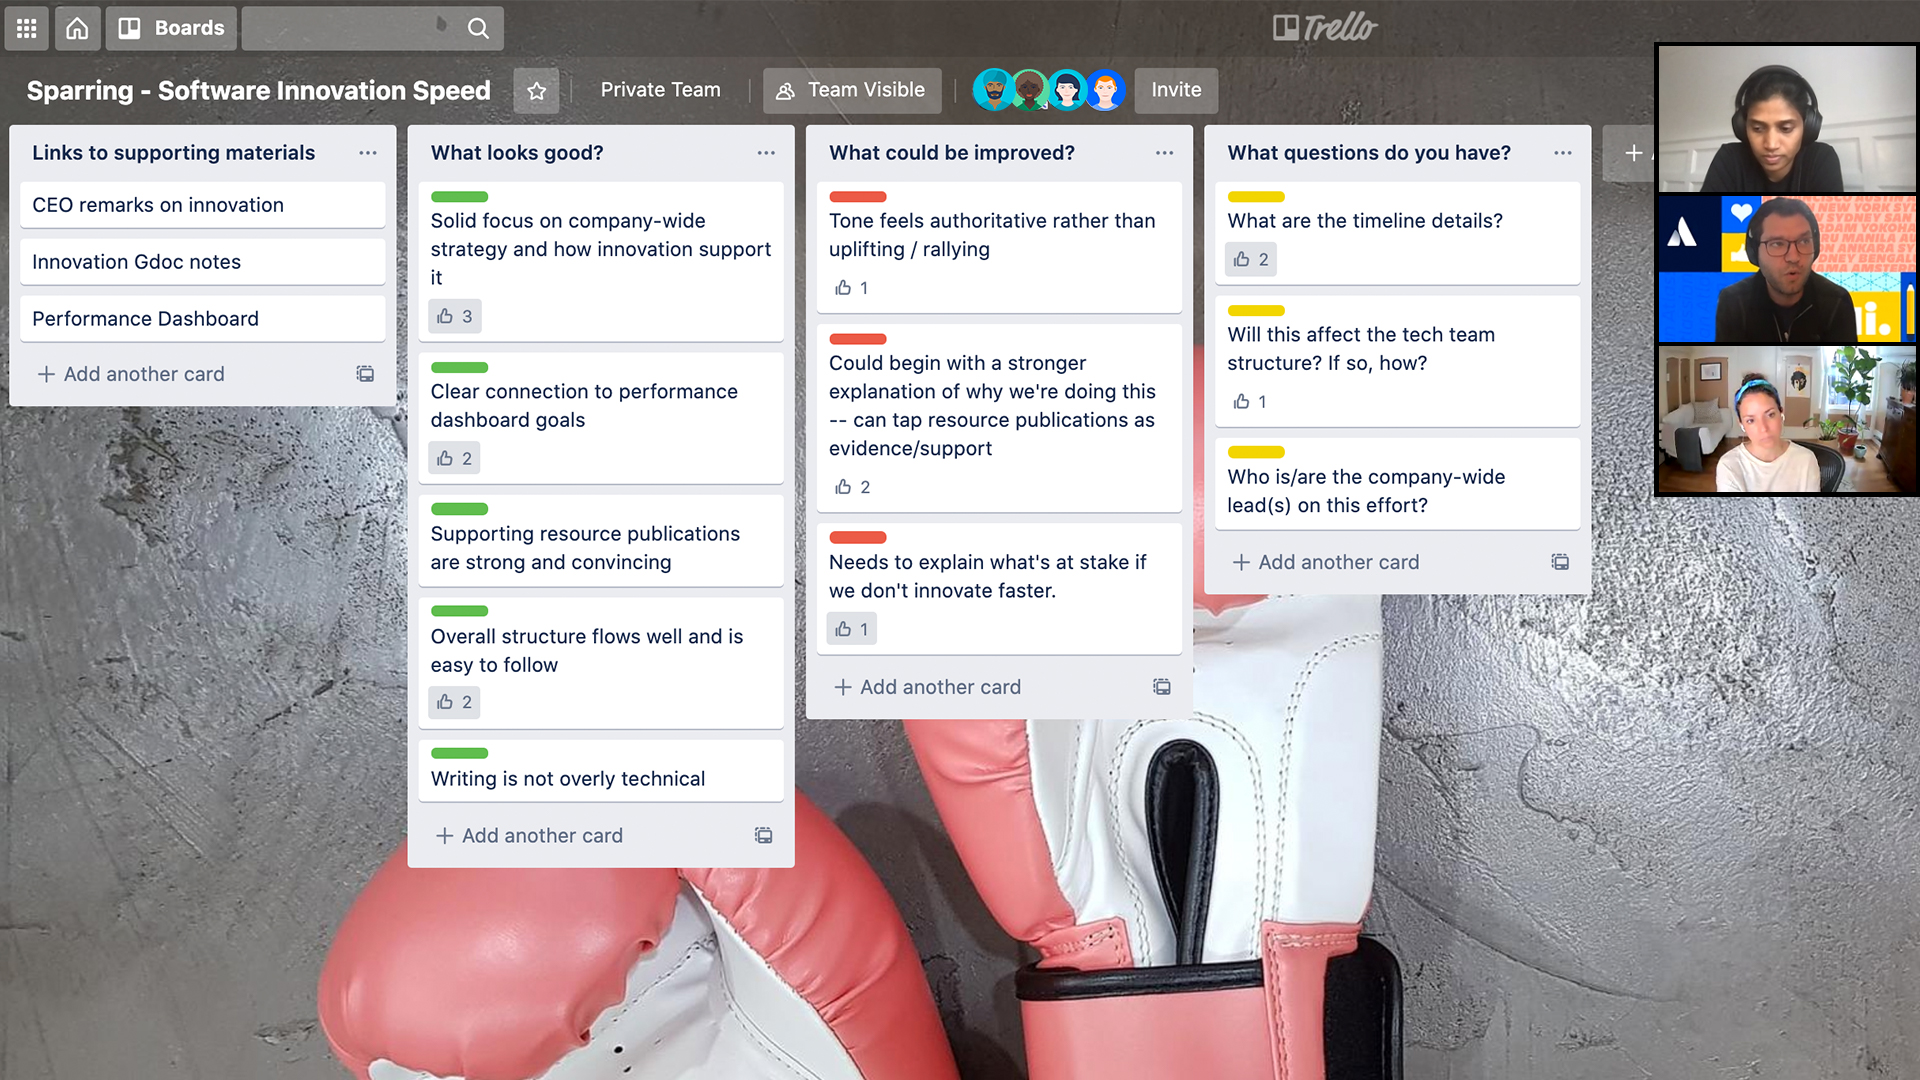Expand the 'Links to supporting materials' column menu

pyautogui.click(x=367, y=153)
